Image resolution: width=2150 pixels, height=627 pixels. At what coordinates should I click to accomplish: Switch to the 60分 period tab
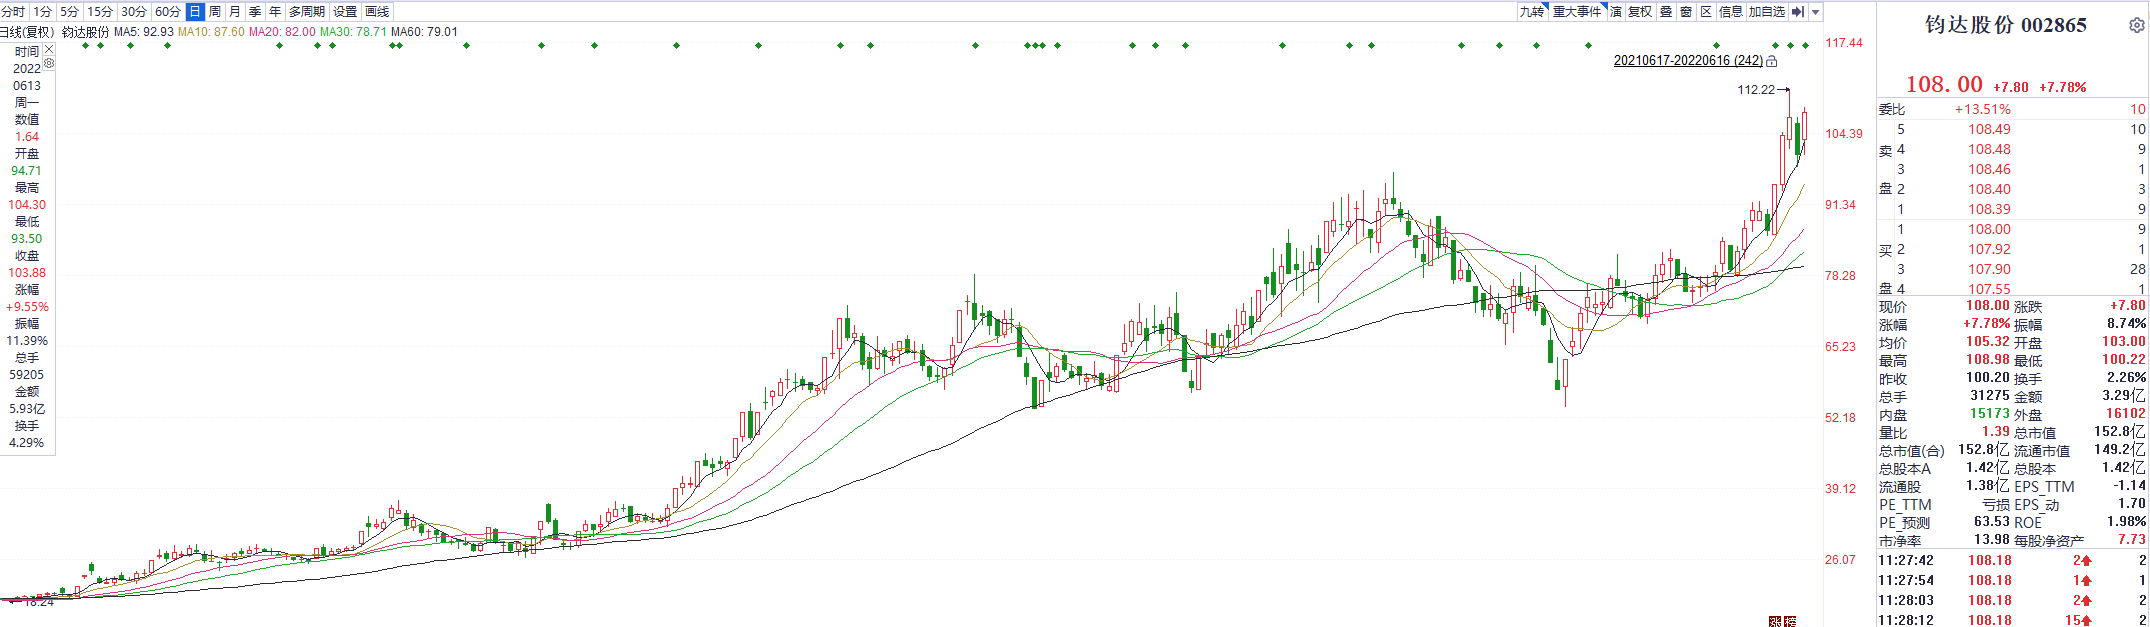click(168, 12)
